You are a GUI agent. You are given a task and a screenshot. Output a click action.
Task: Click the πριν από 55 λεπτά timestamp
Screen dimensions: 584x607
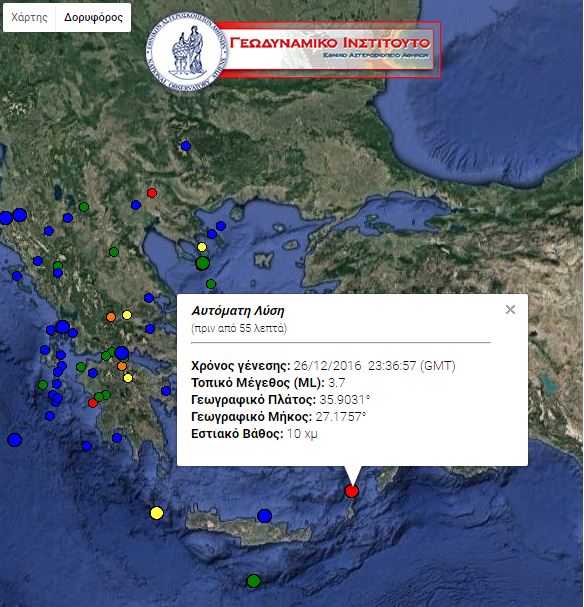pos(239,329)
